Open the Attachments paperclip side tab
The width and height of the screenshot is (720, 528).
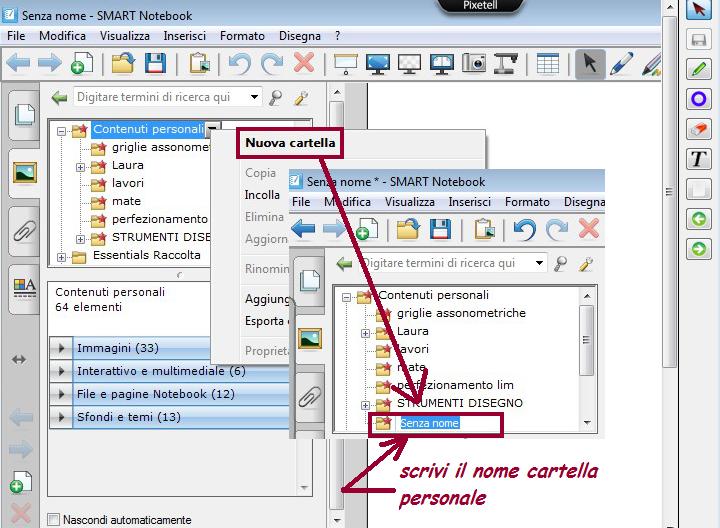click(x=24, y=230)
